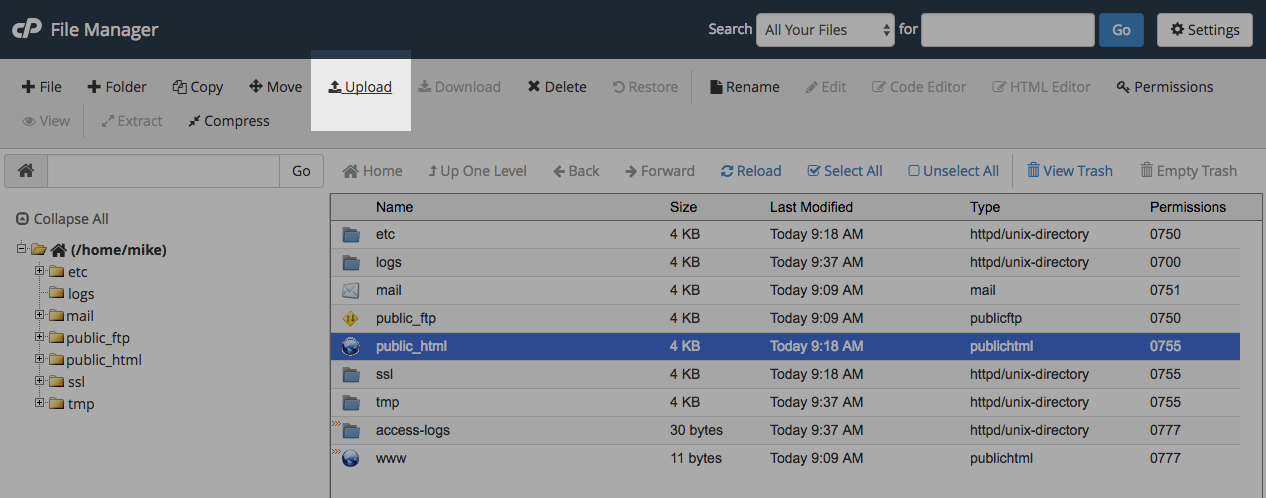1266x498 pixels.
Task: Click the search text input field
Action: coord(1007,30)
